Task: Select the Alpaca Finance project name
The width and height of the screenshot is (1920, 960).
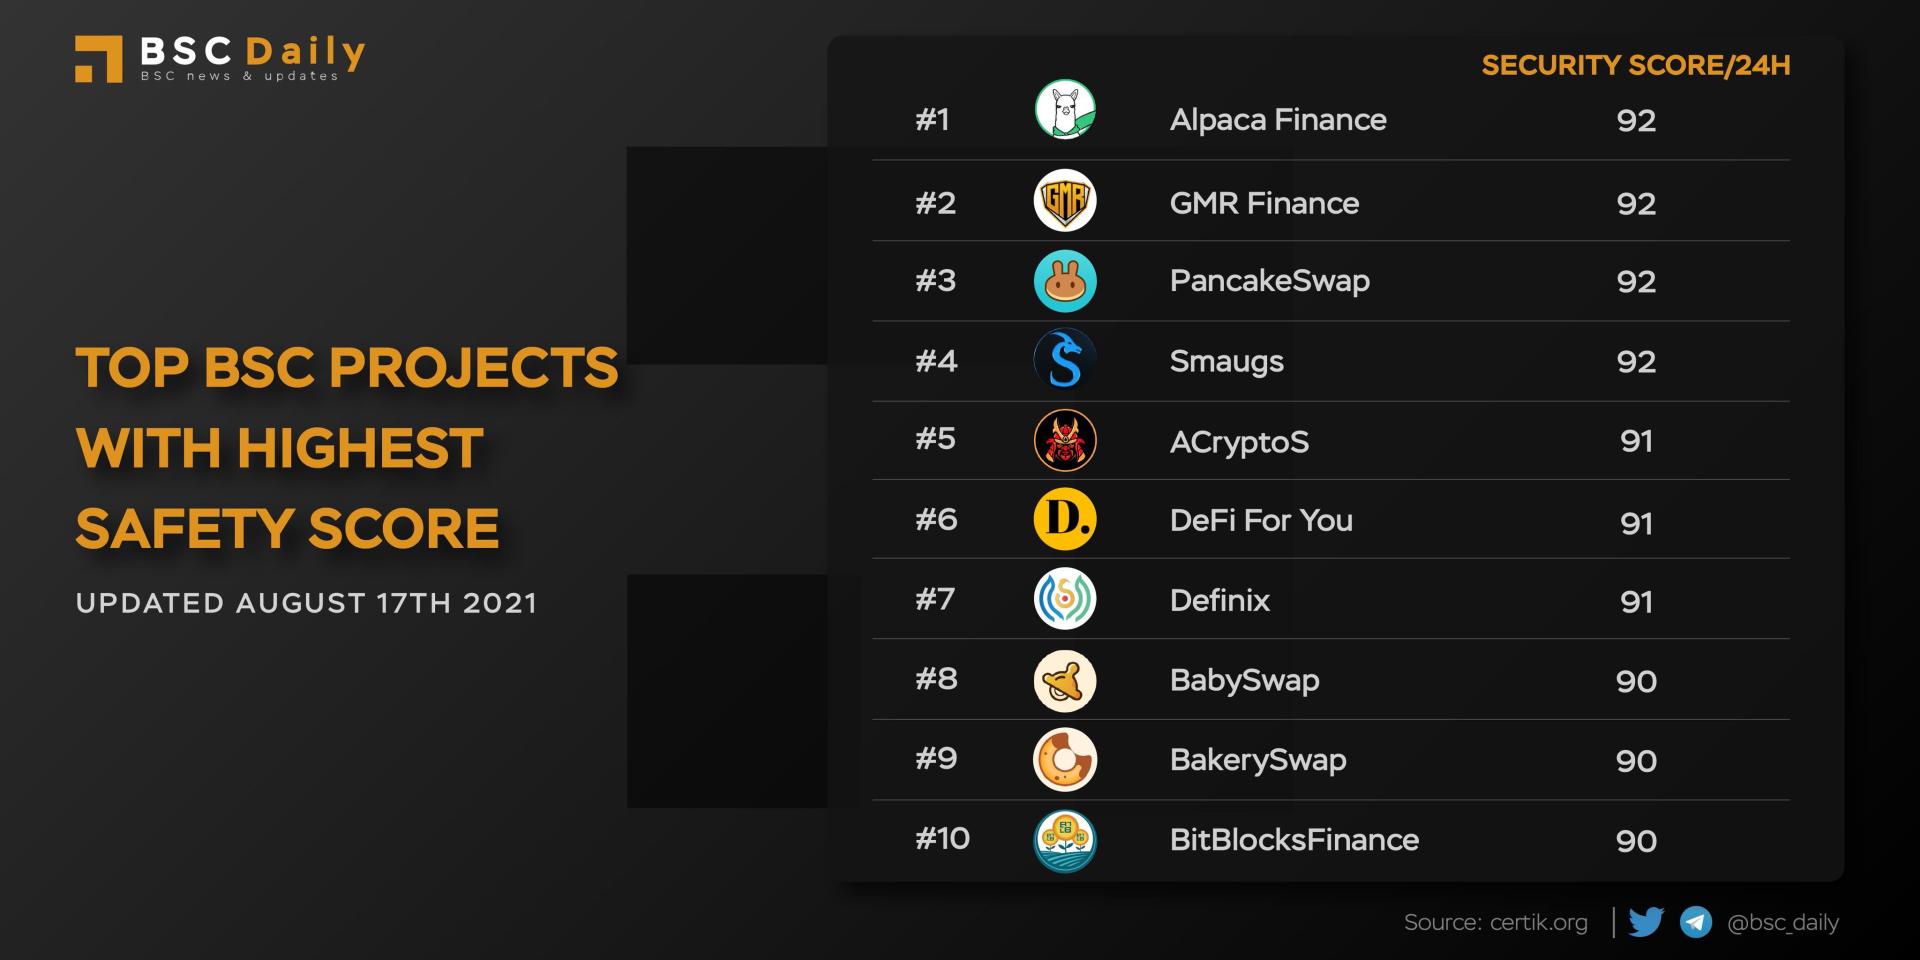Action: [1278, 120]
